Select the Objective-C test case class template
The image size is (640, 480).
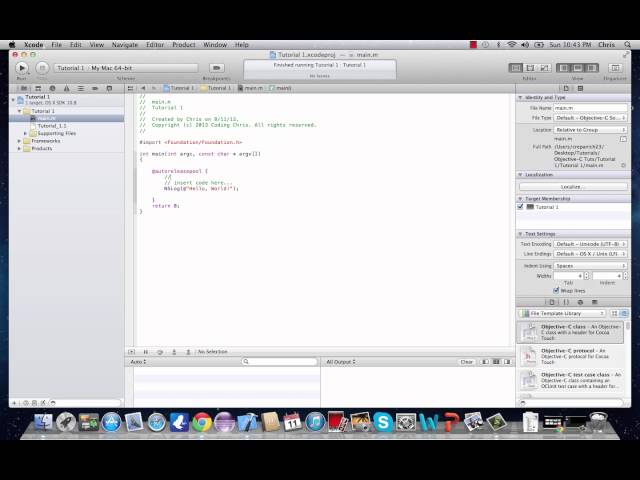(570, 380)
